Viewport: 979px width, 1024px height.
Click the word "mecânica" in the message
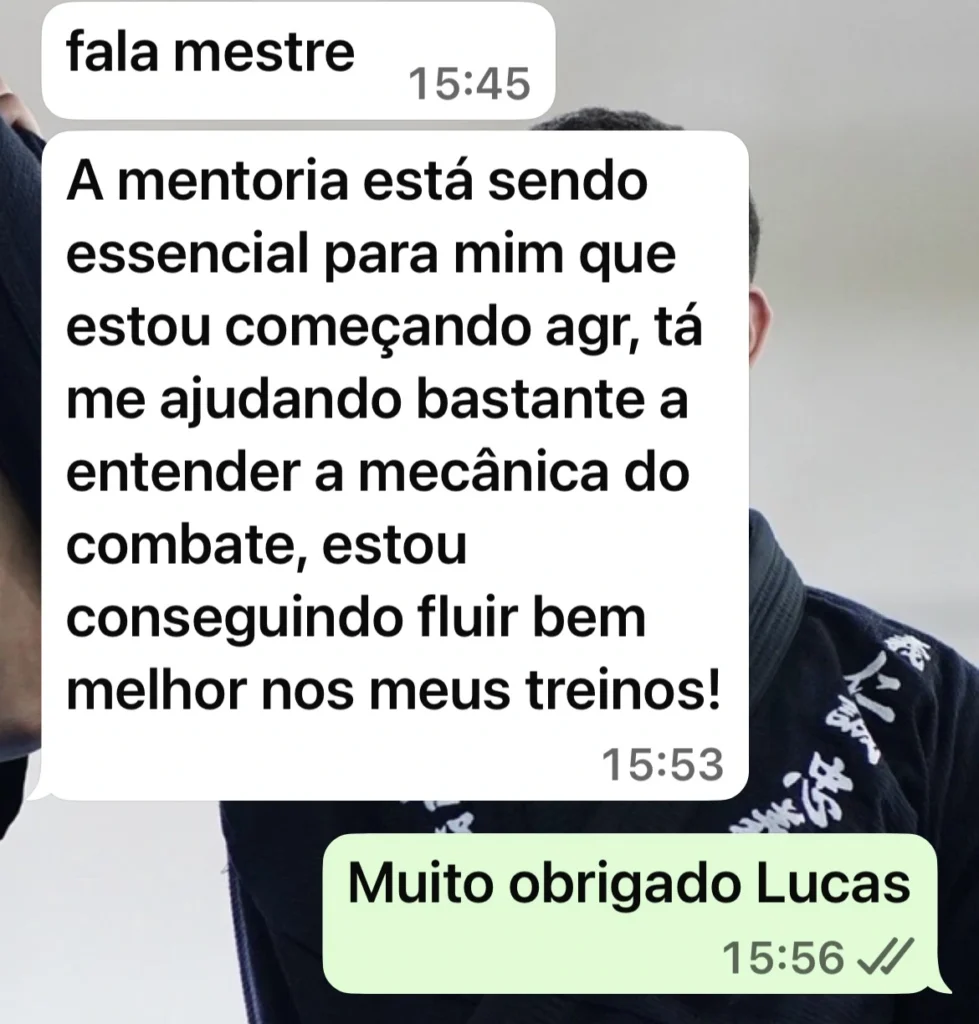[483, 472]
